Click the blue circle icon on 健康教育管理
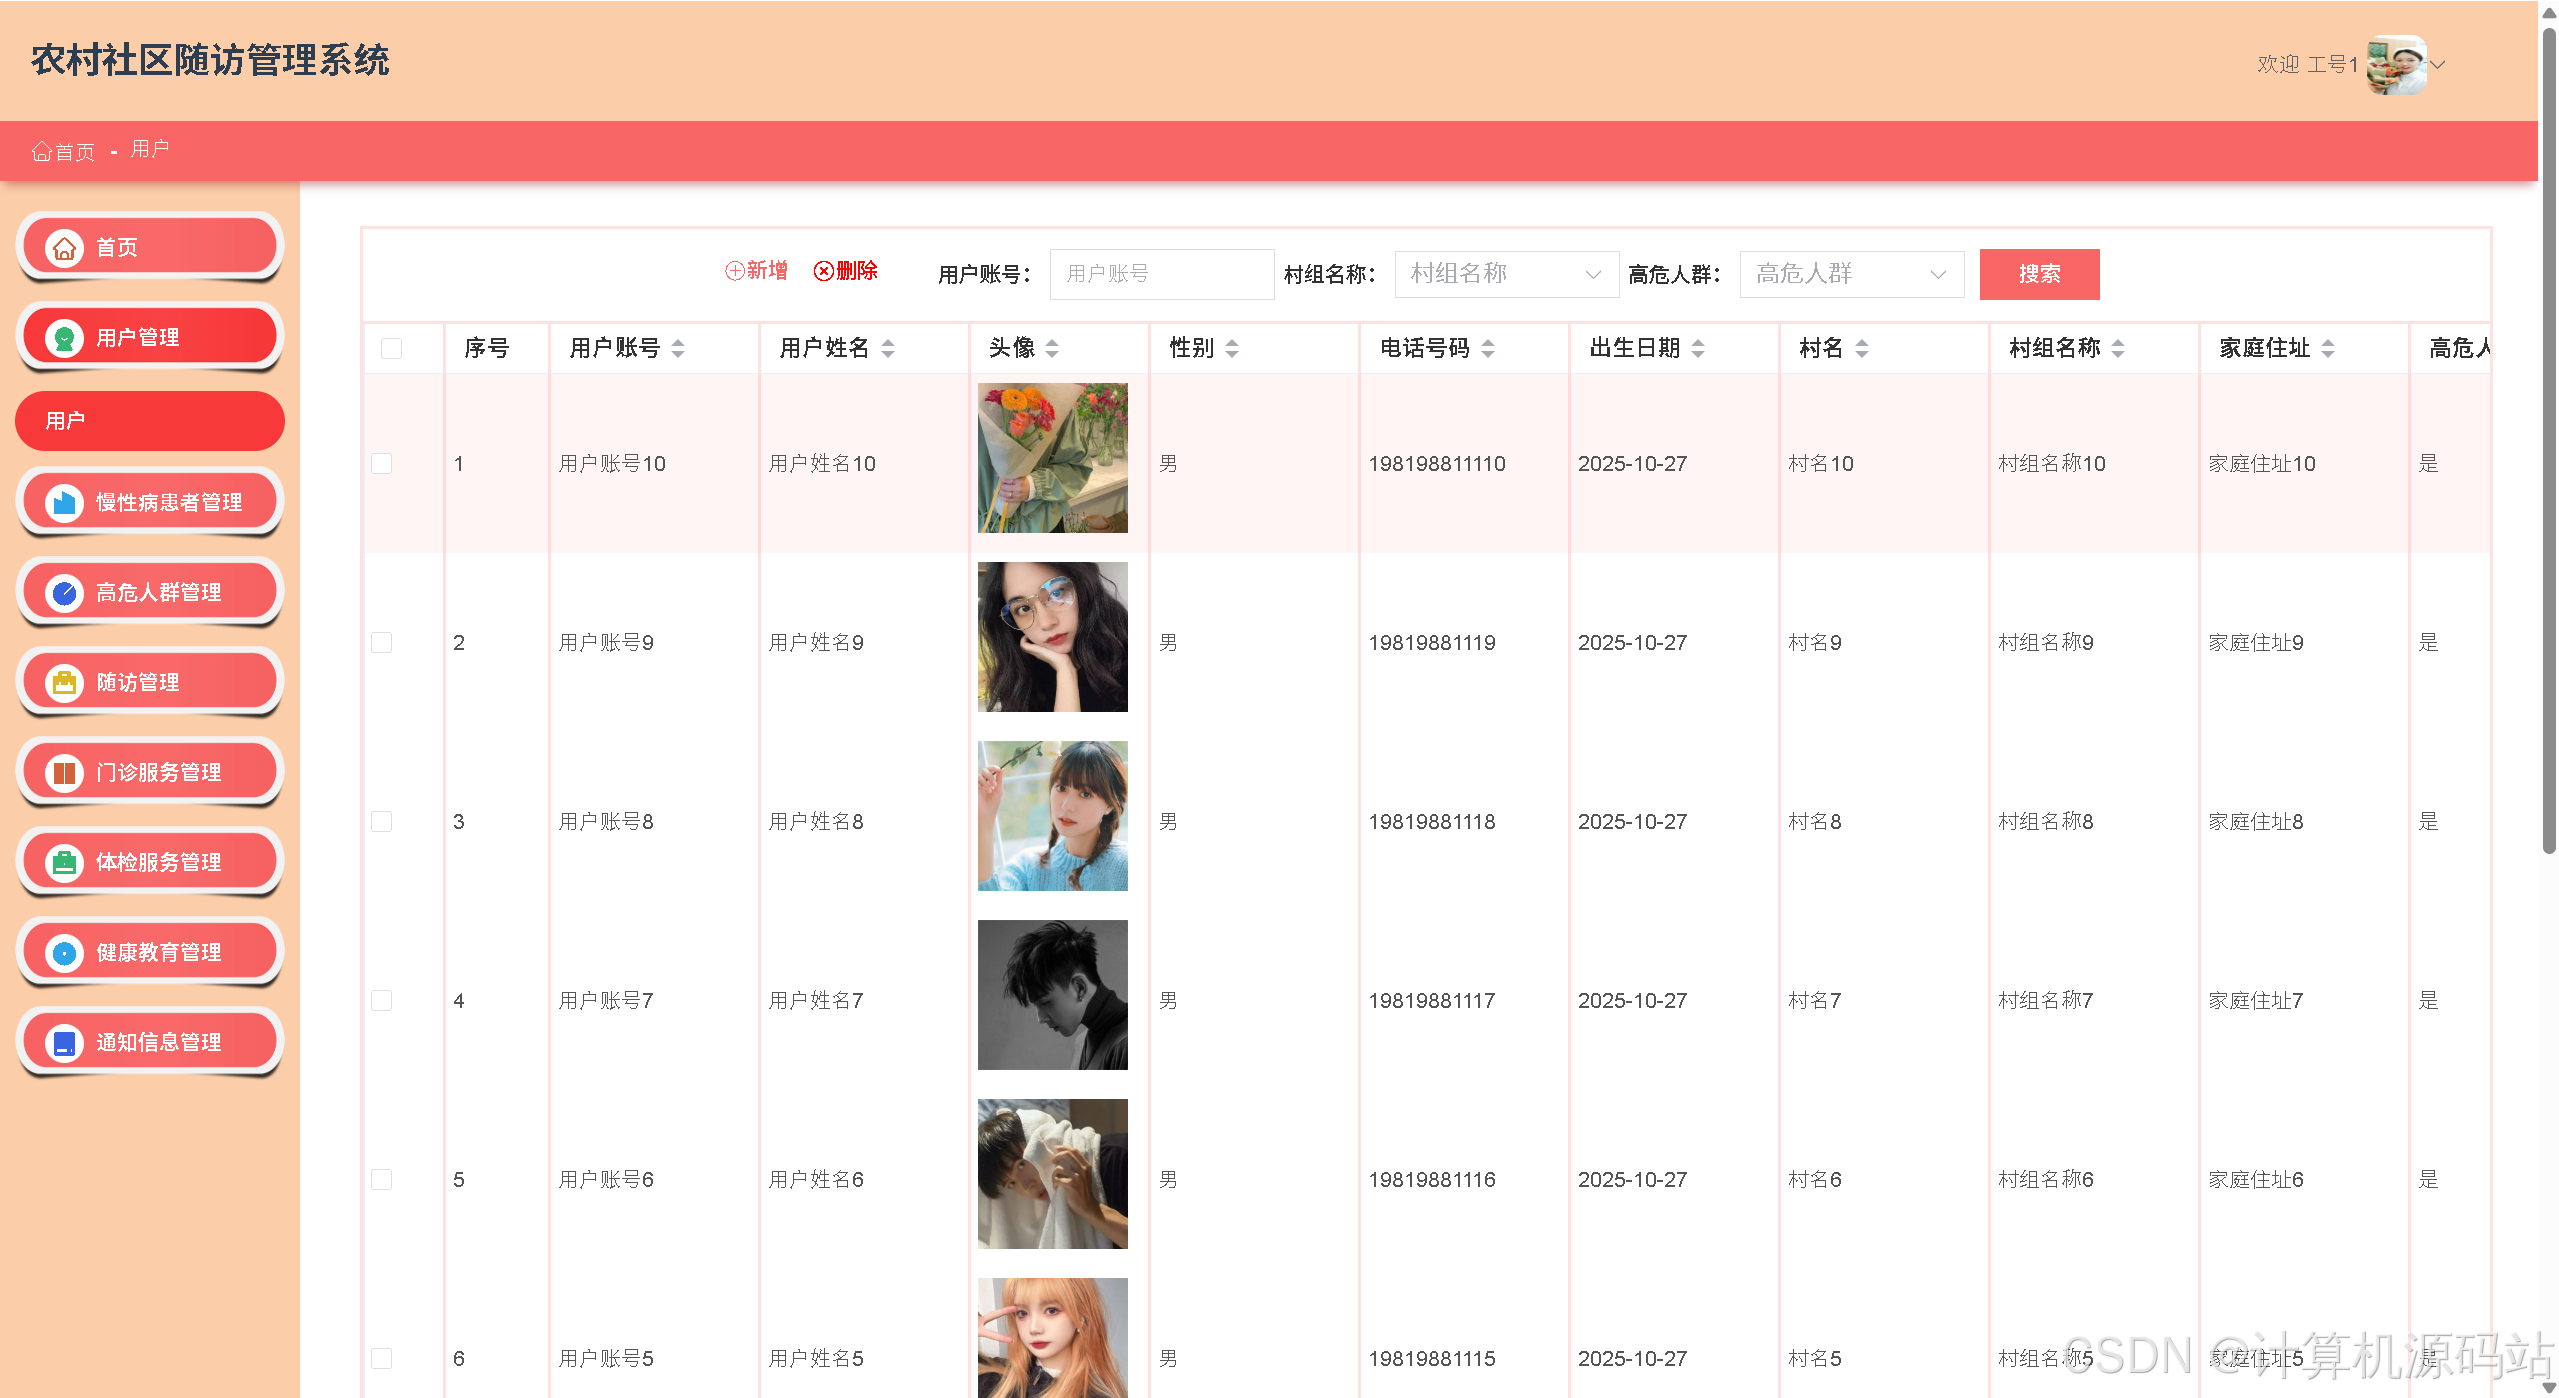 click(64, 952)
